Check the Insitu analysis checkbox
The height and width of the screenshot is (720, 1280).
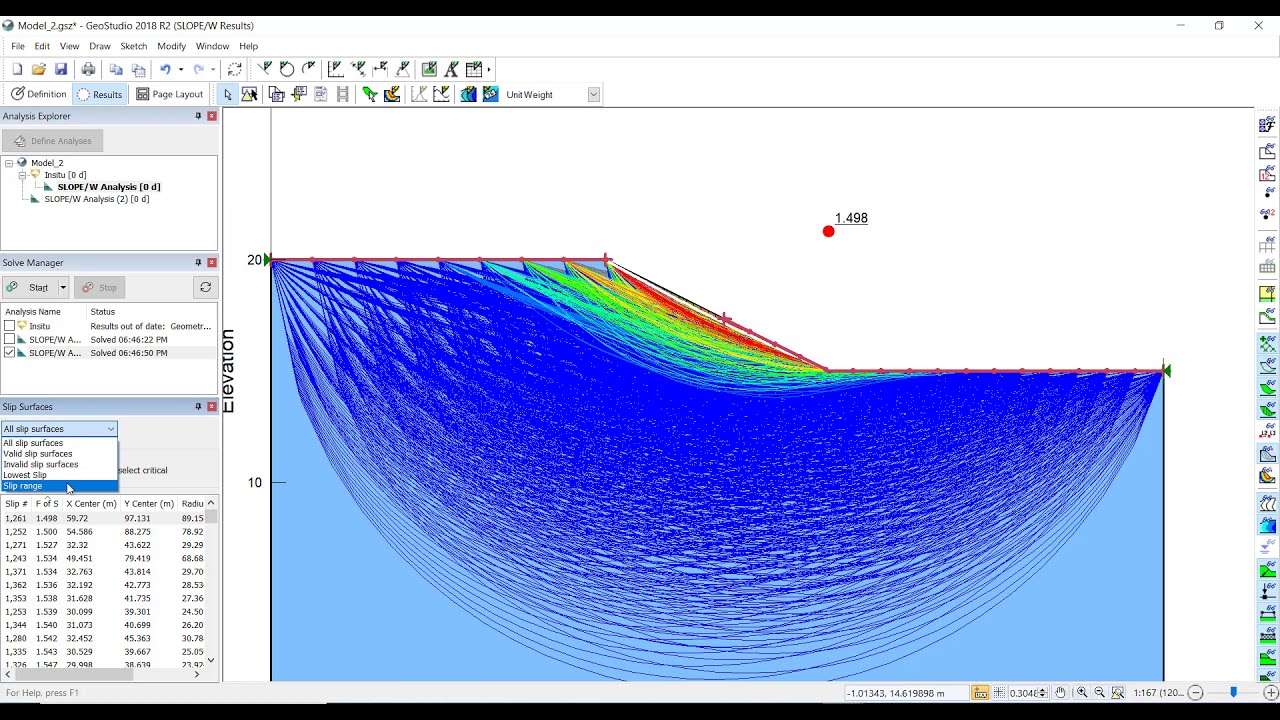pos(10,326)
